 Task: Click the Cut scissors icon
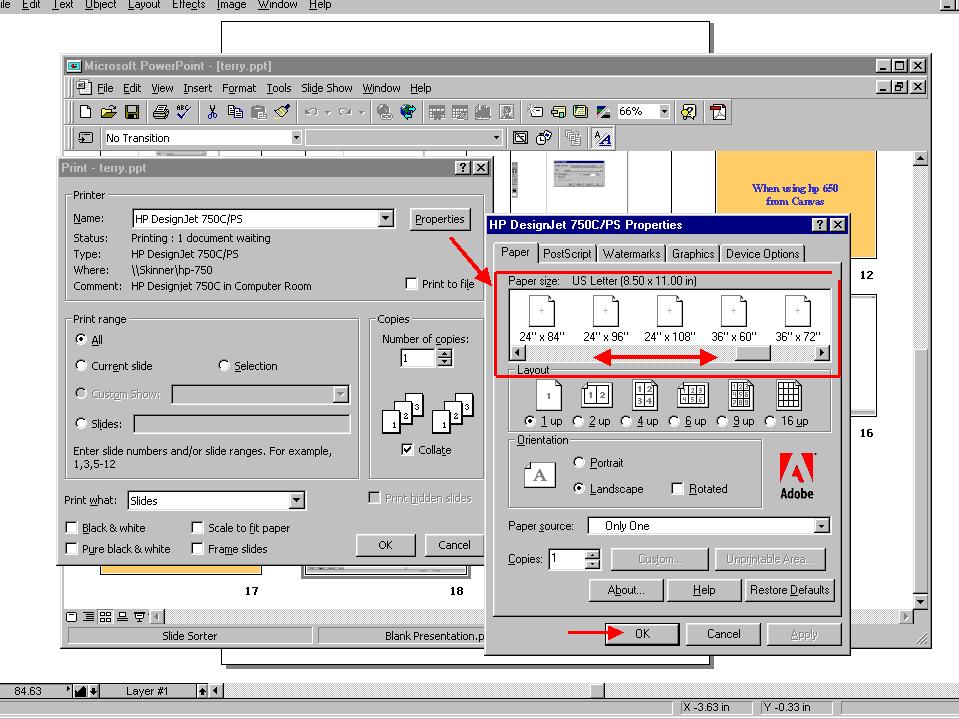(213, 112)
